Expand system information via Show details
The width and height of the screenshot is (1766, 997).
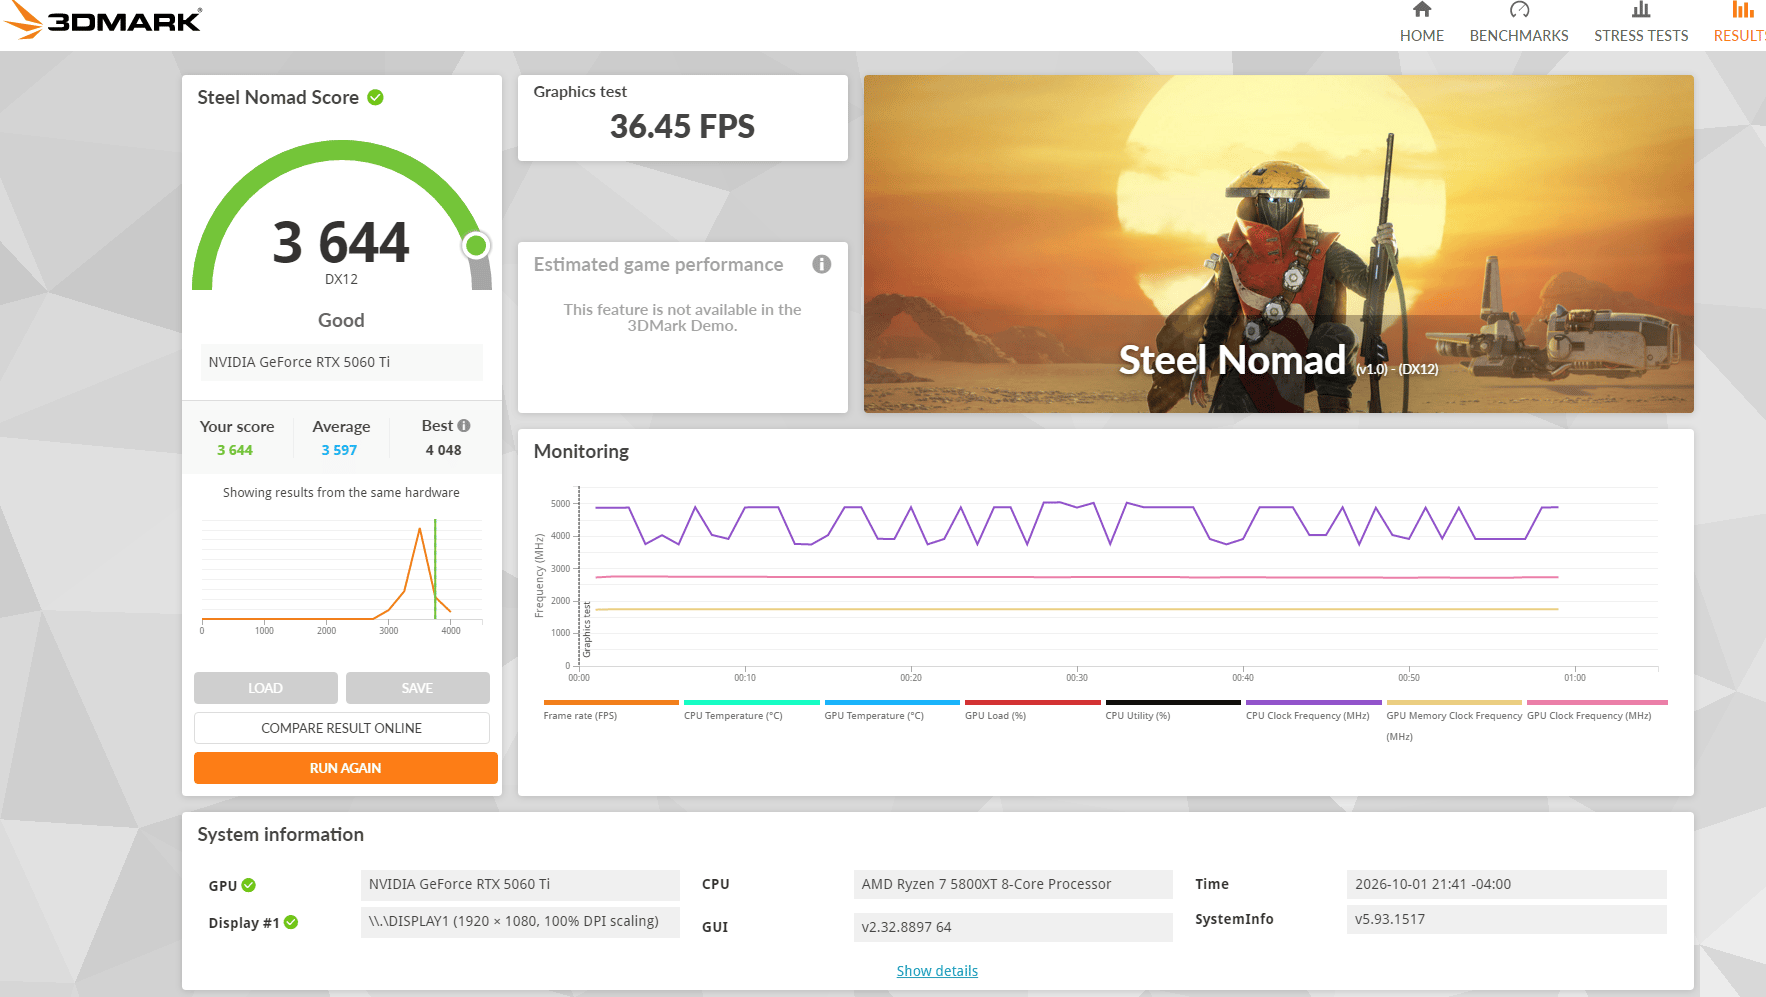(937, 971)
